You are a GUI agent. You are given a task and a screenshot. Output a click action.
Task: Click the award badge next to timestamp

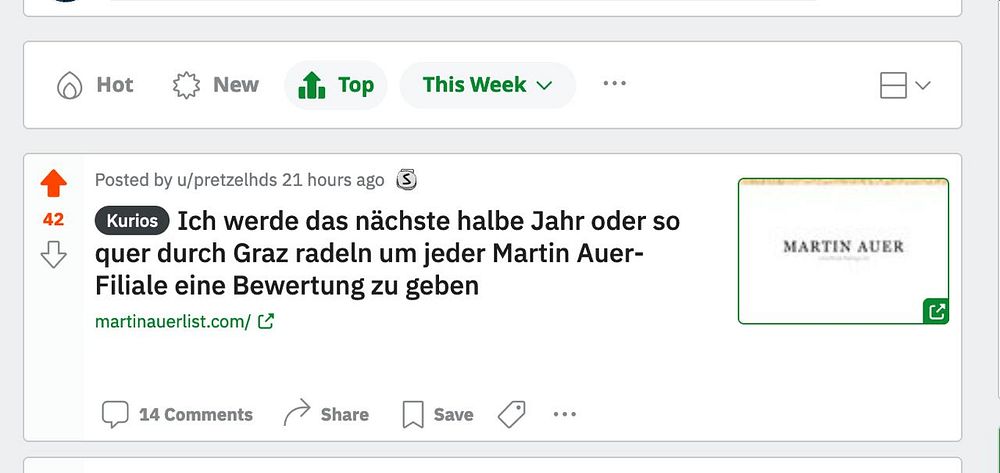pos(406,180)
